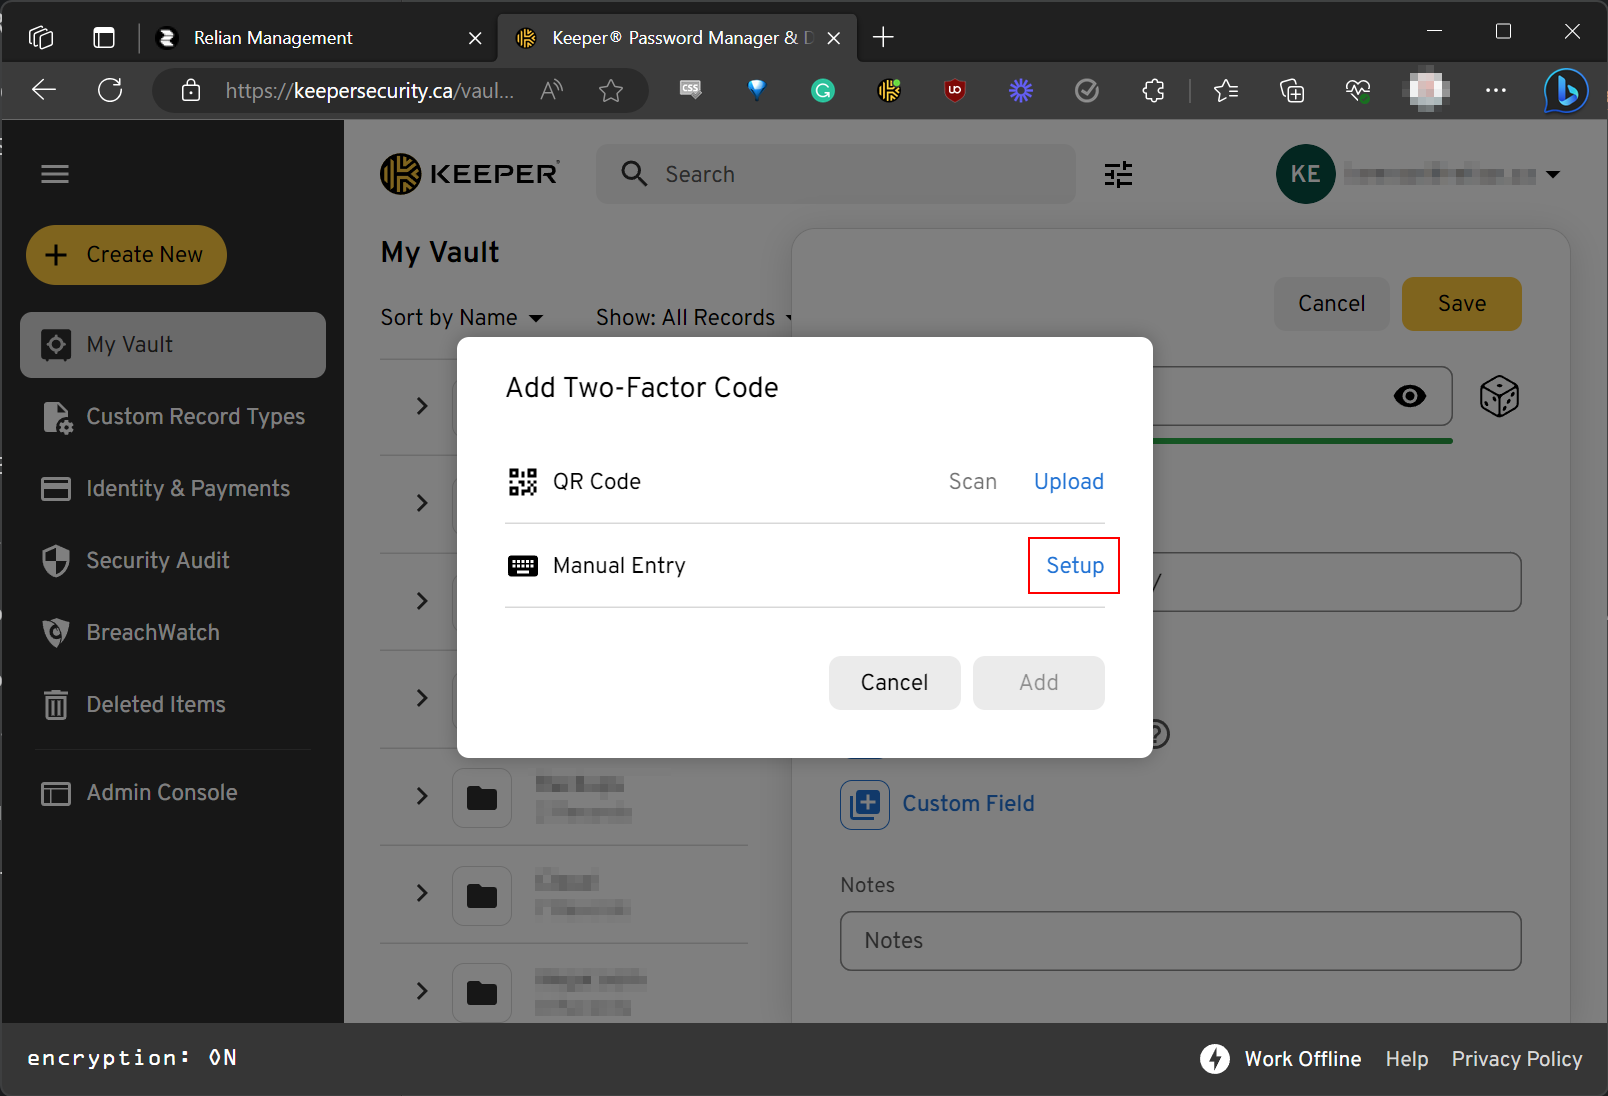Click the QR Code icon
The width and height of the screenshot is (1608, 1096).
[522, 482]
